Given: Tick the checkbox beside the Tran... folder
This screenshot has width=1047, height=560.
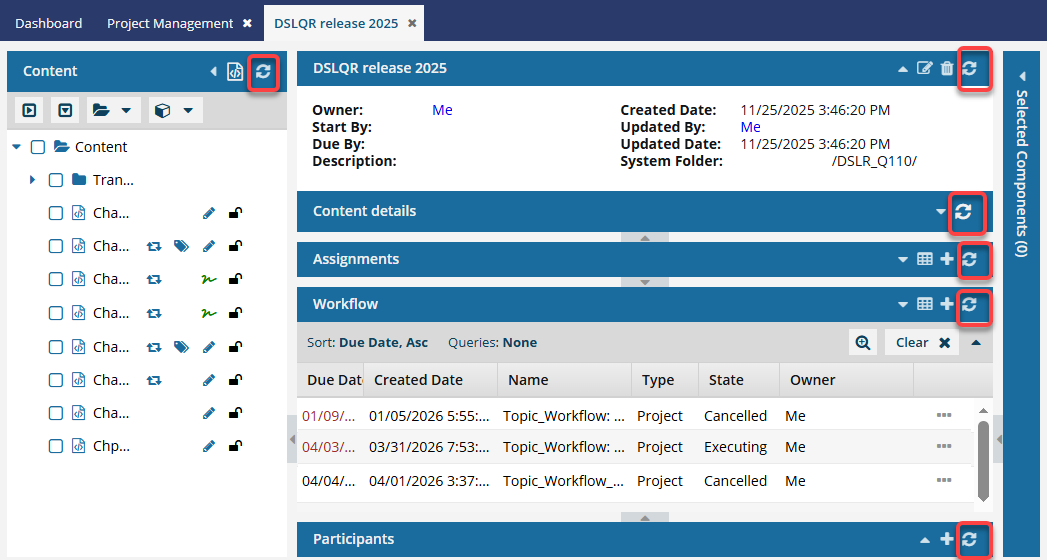Looking at the screenshot, I should [56, 180].
